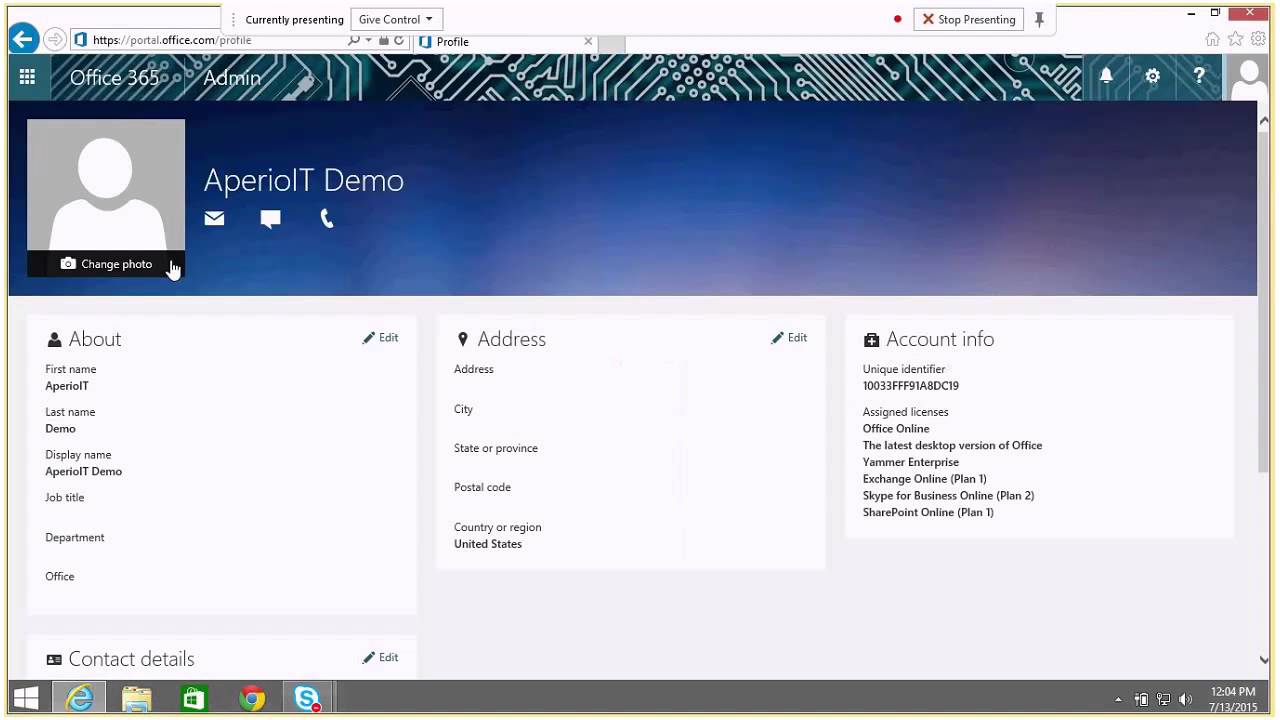This screenshot has width=1280, height=720.
Task: Edit the About section
Action: [x=380, y=337]
